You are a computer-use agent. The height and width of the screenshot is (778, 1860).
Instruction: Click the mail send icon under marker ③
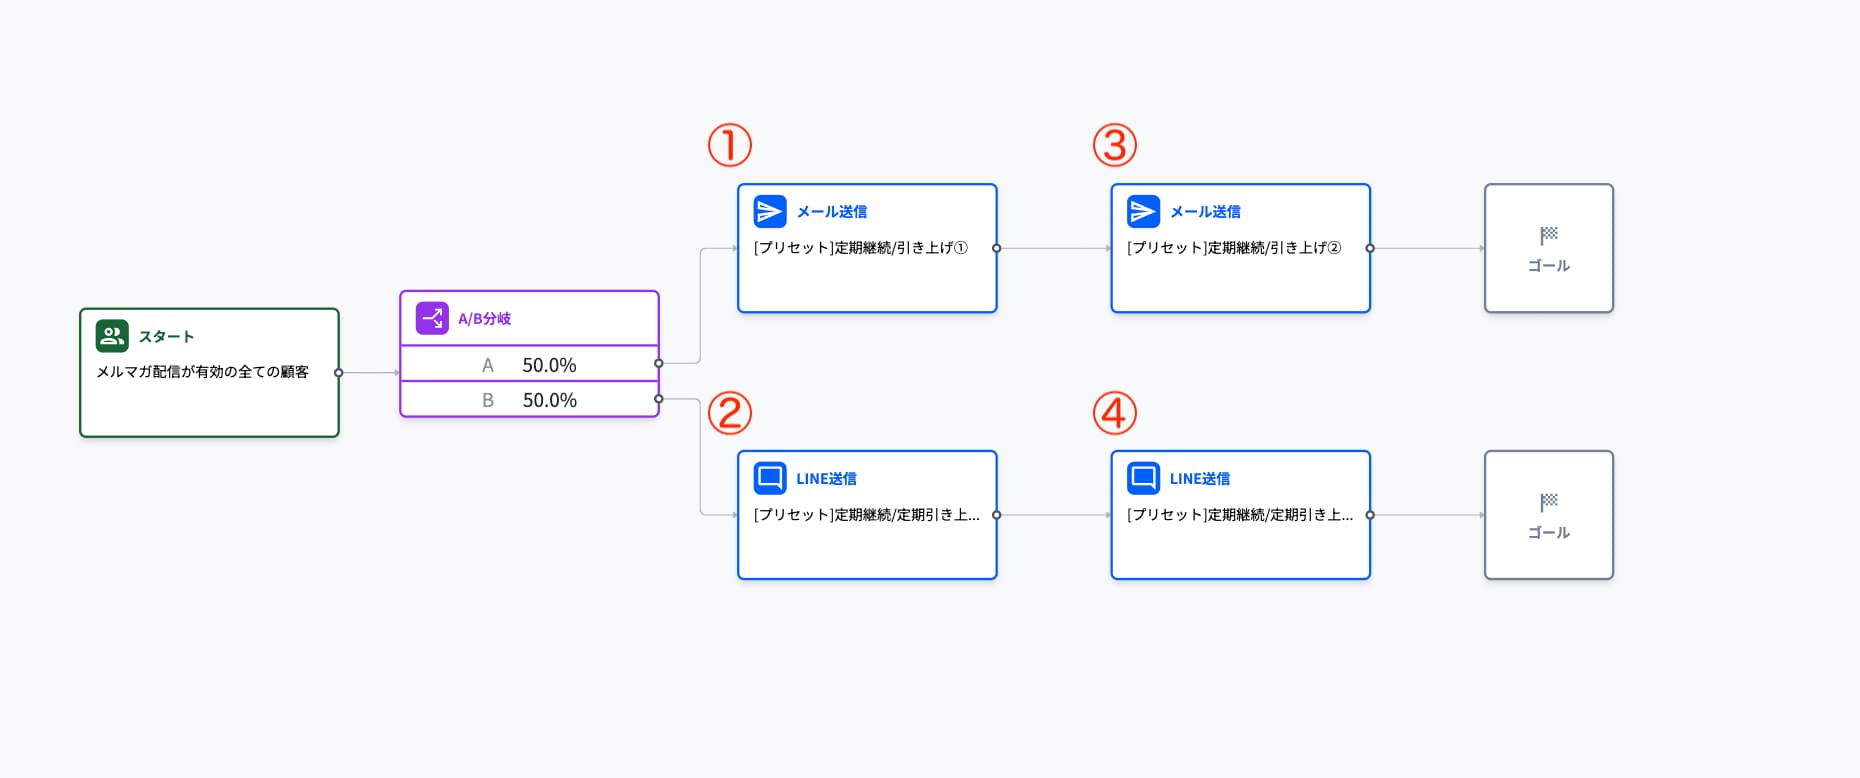(x=1143, y=211)
